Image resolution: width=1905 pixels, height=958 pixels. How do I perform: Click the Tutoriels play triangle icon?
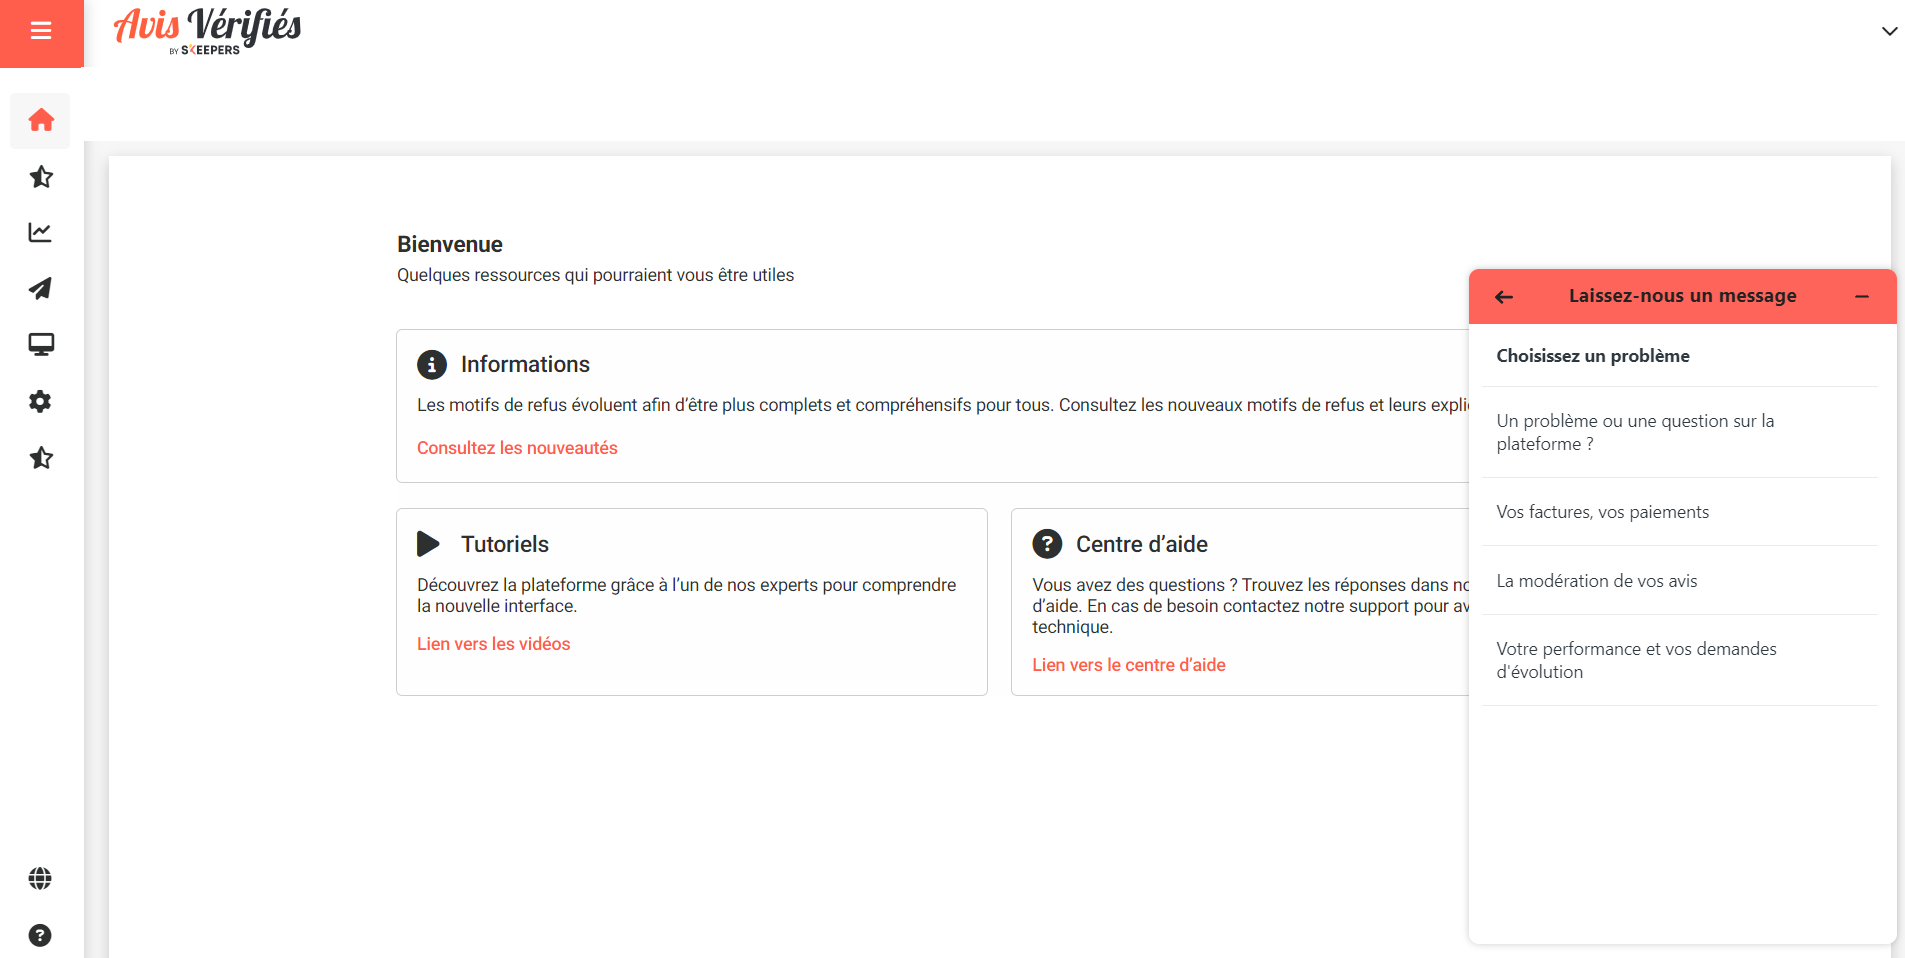(x=428, y=544)
